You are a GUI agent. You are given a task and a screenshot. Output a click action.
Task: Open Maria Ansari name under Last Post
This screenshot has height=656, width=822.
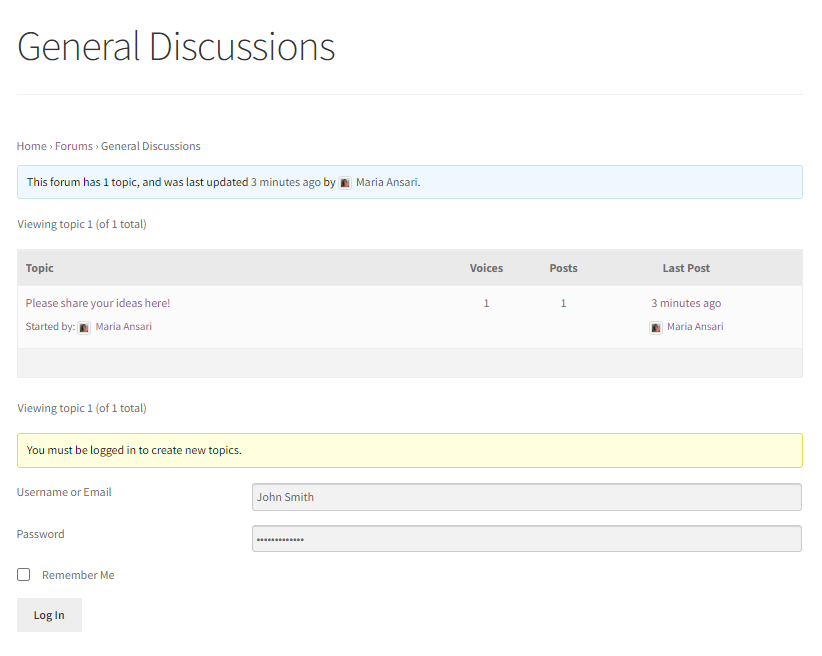point(695,327)
